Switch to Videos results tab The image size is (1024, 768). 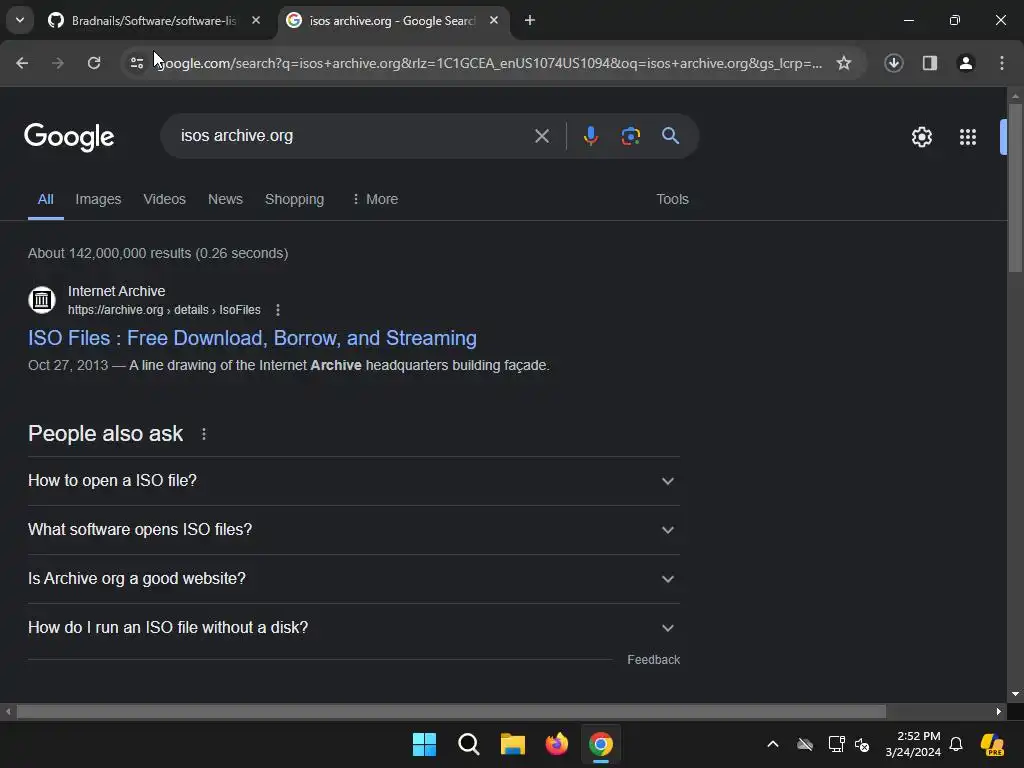point(165,199)
